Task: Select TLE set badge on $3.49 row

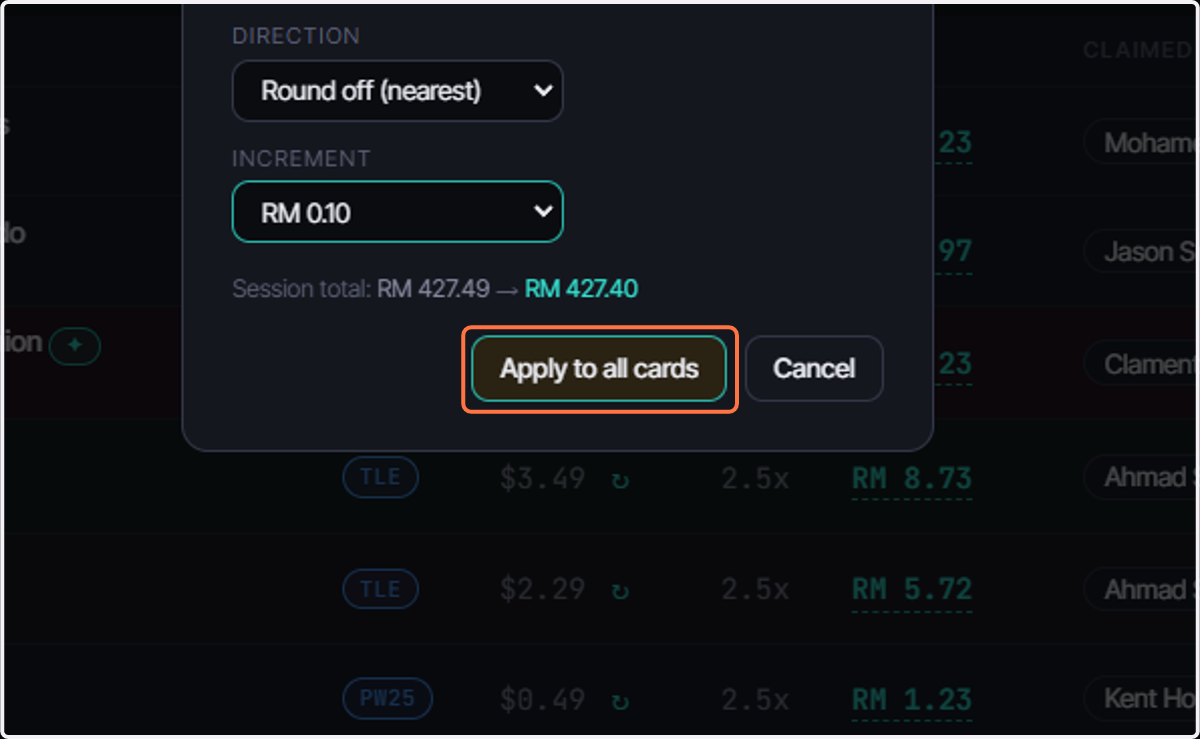Action: tap(380, 478)
